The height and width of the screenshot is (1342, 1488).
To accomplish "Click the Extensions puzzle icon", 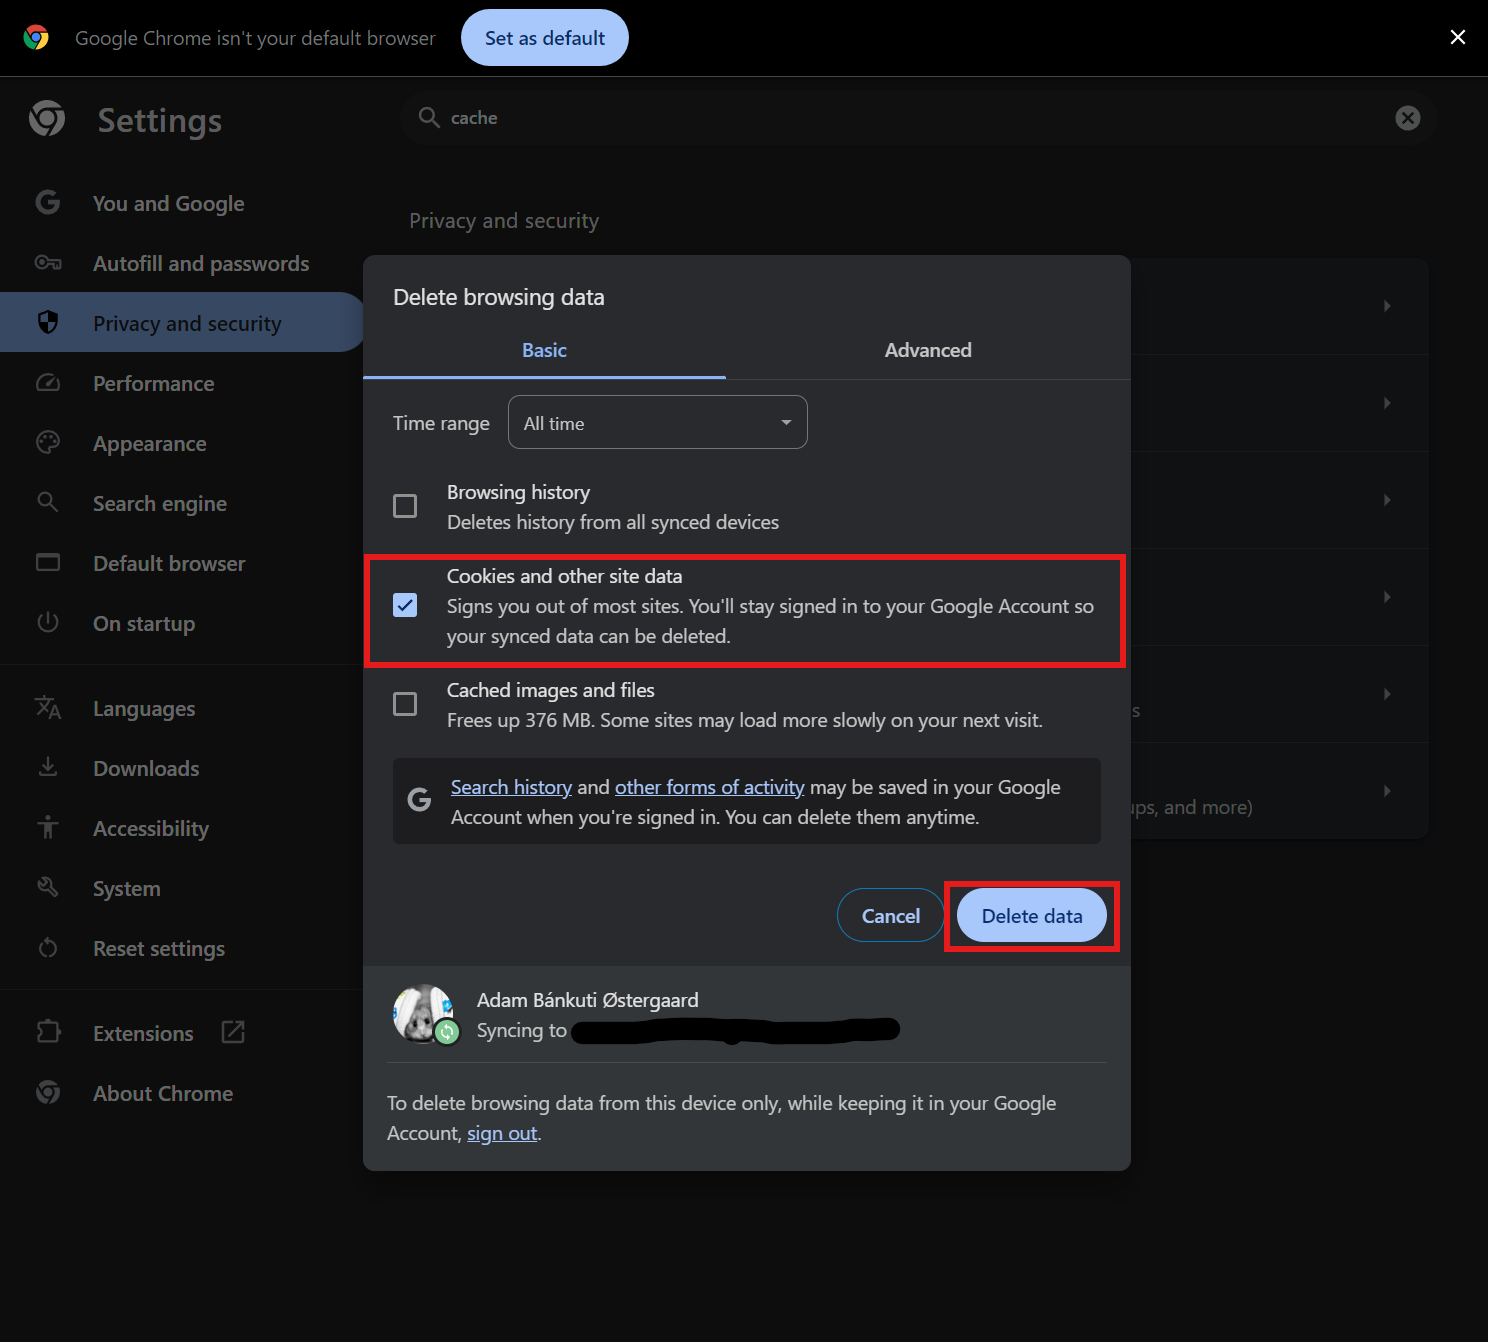I will [x=48, y=1032].
